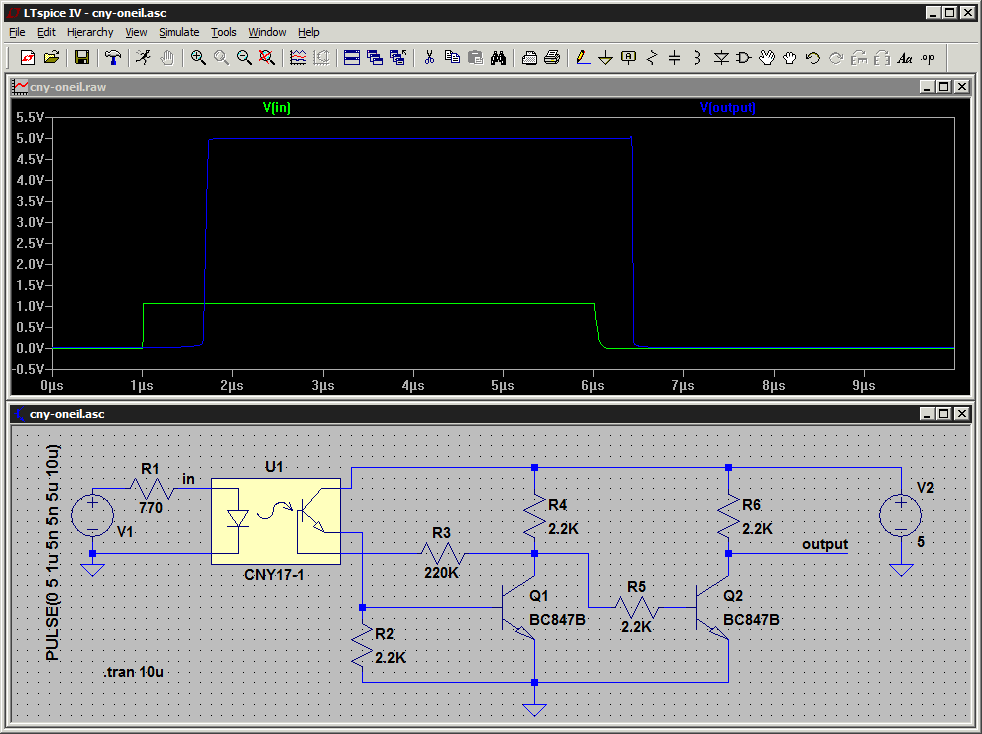Screen dimensions: 982x734
Task: Place a Ground symbol tool
Action: pos(606,58)
